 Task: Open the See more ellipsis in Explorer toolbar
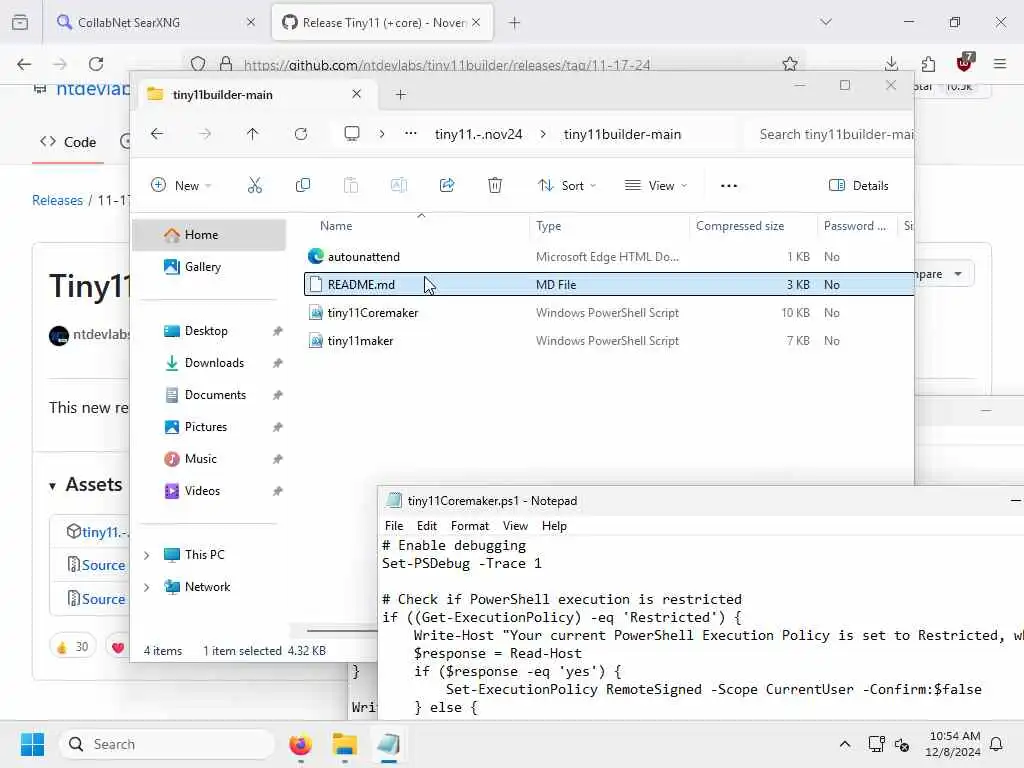[729, 185]
